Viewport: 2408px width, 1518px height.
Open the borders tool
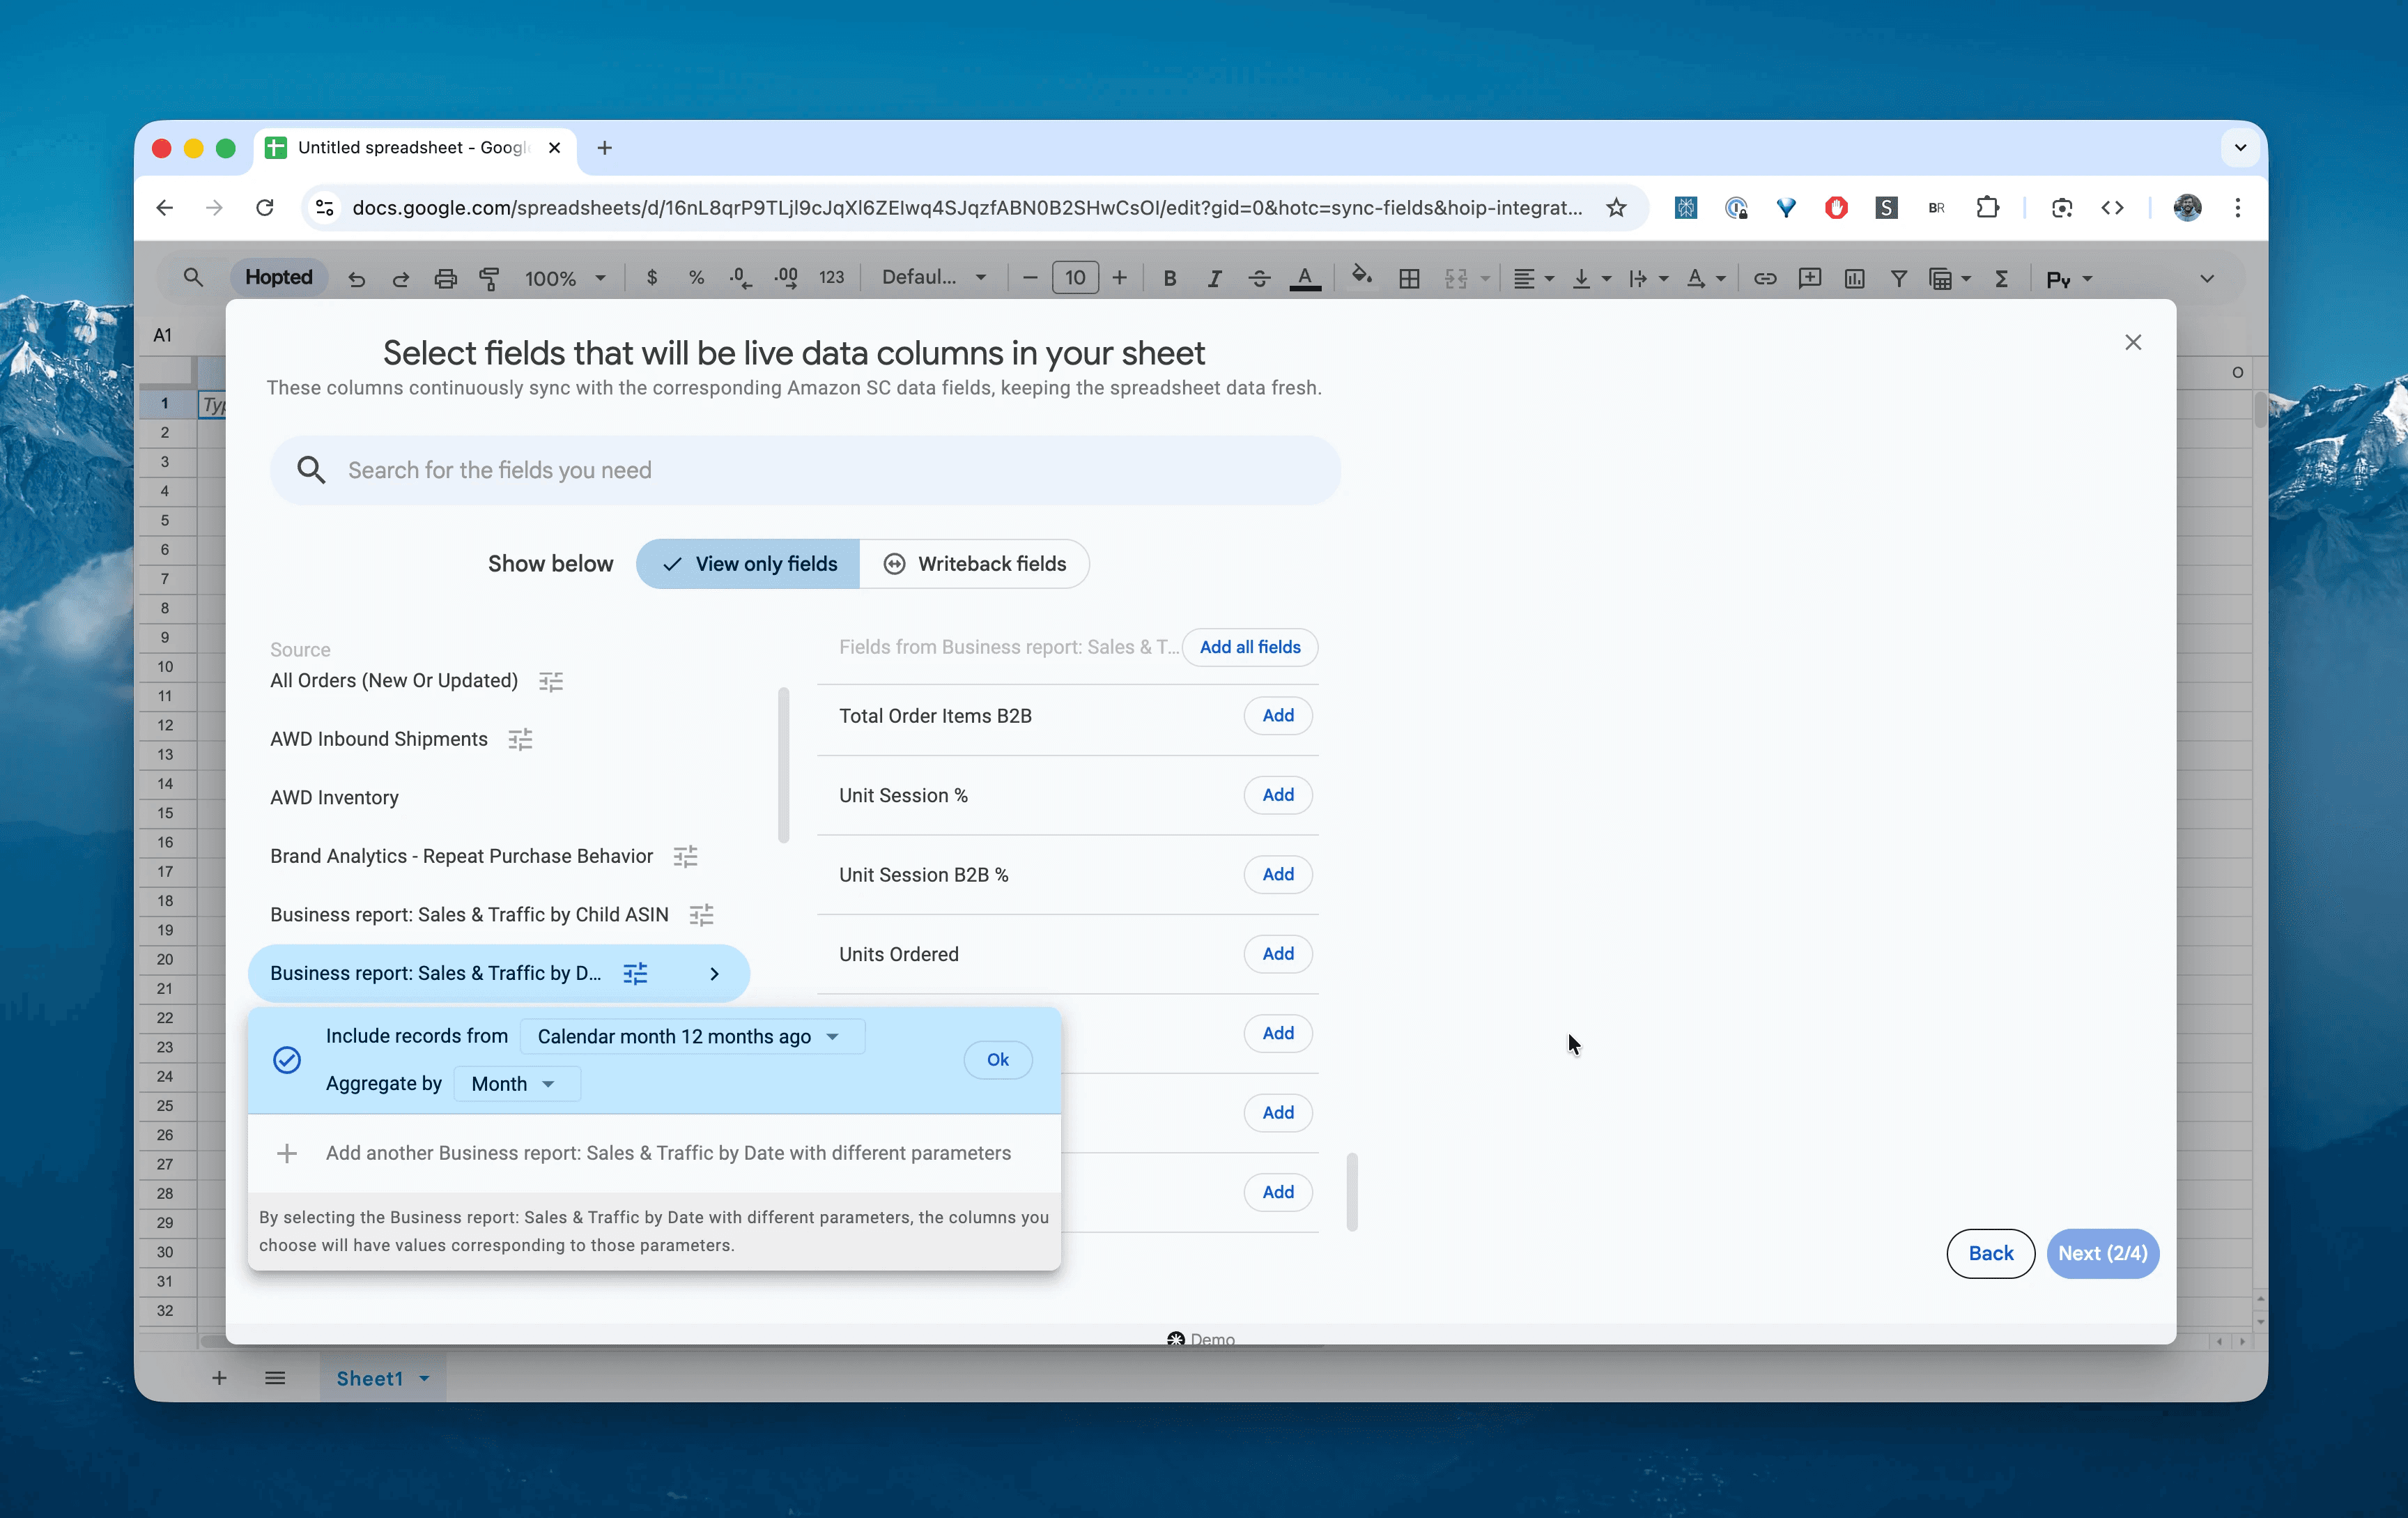coord(1409,279)
